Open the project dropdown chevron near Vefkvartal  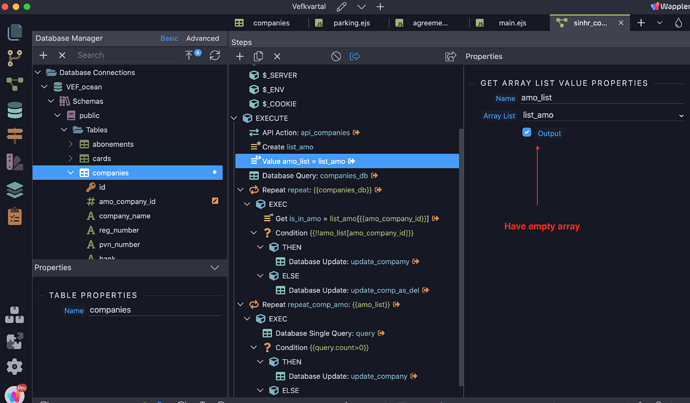coord(361,7)
